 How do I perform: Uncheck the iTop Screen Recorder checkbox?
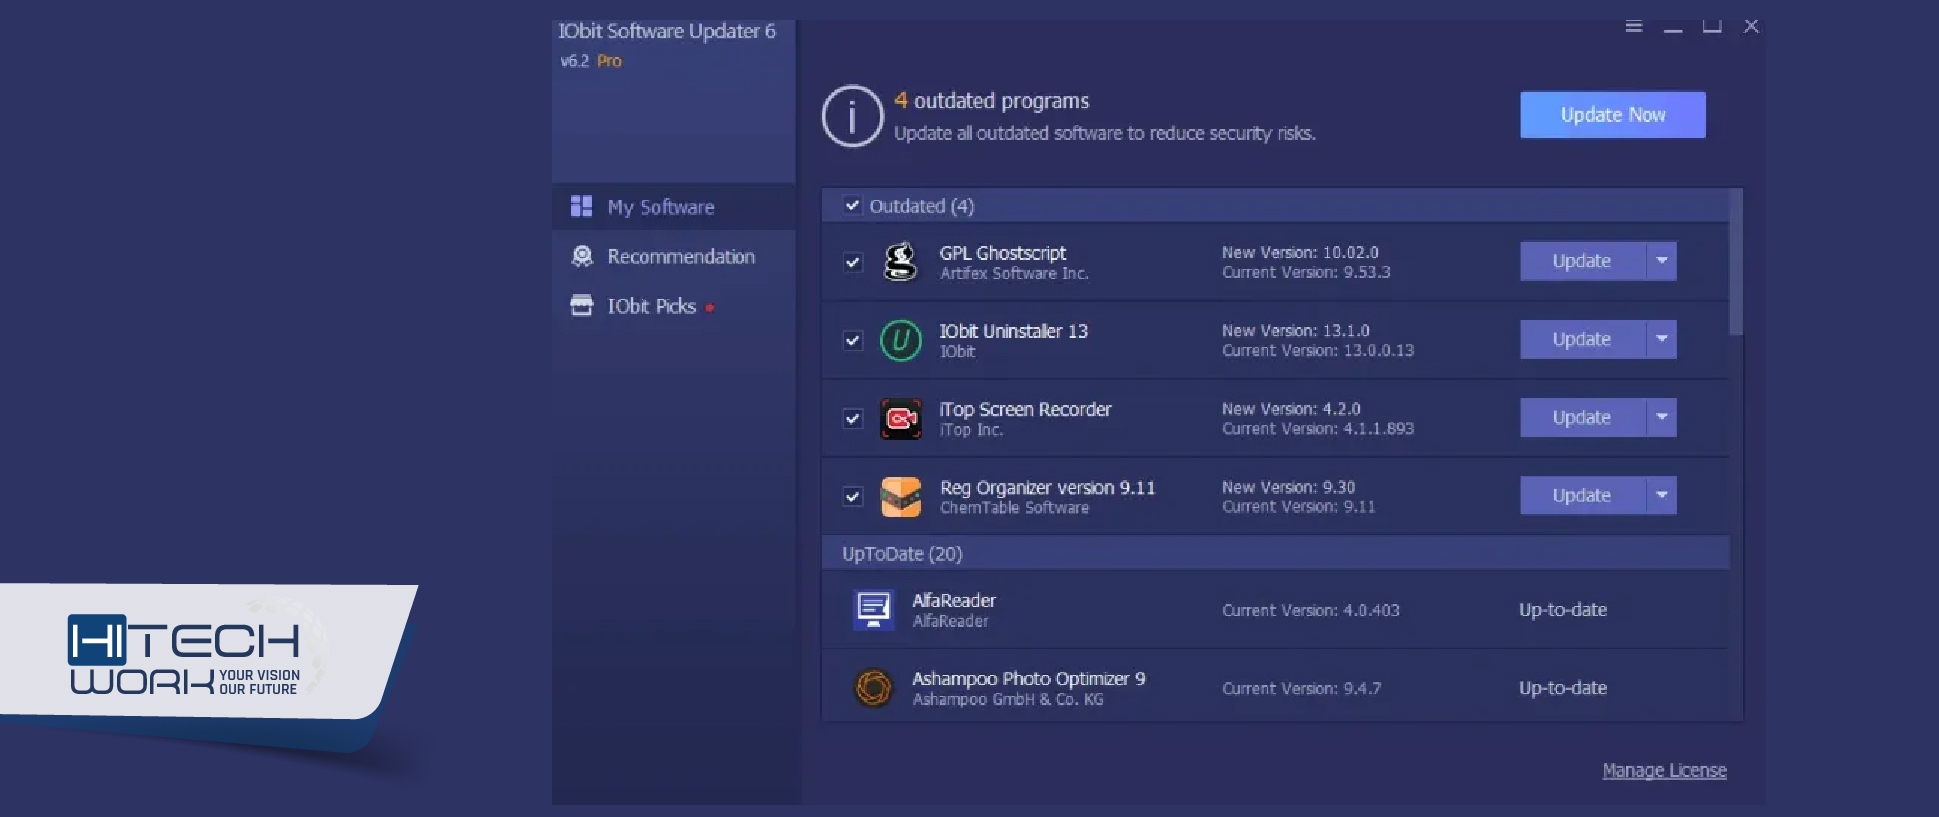click(852, 418)
